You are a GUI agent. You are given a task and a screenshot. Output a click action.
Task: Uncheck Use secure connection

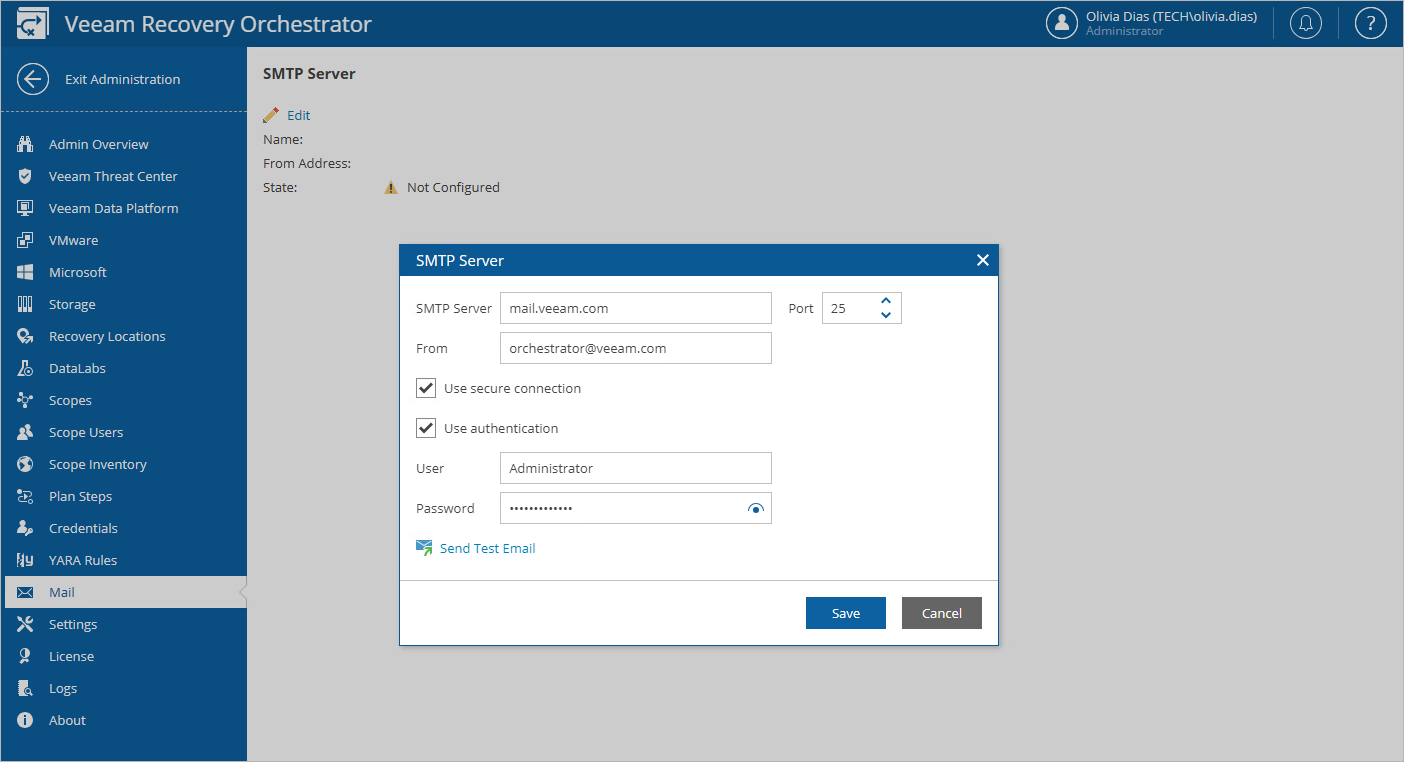click(425, 388)
